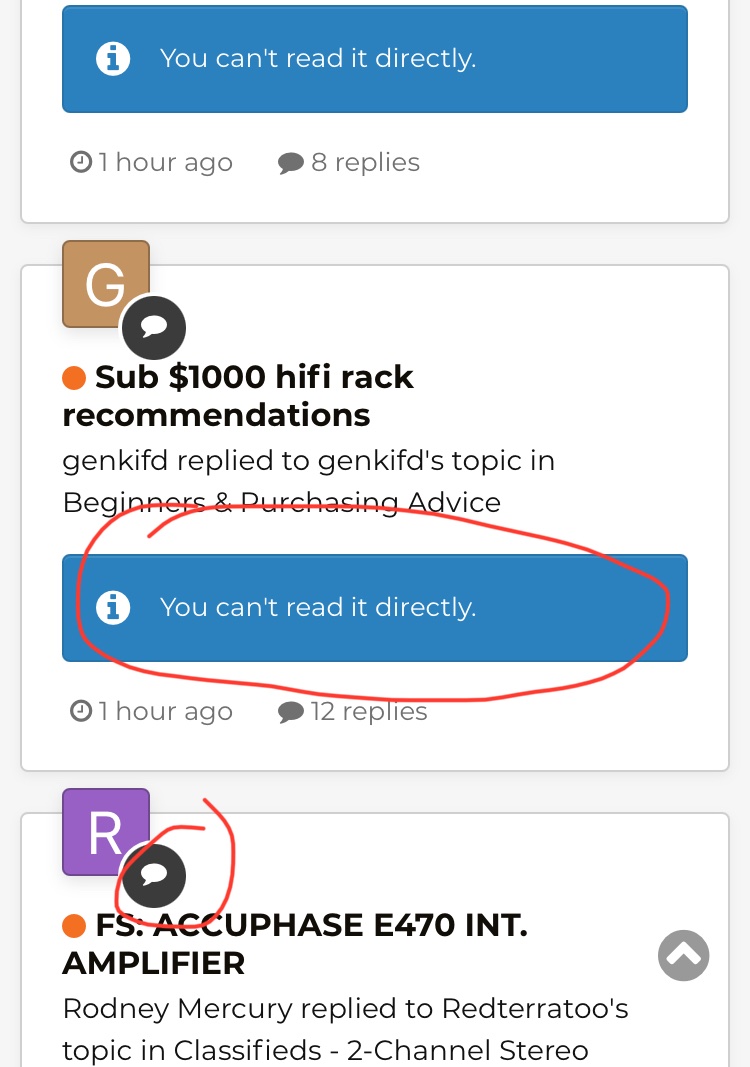This screenshot has width=750, height=1067.
Task: Open the "12 replies" link
Action: [368, 711]
